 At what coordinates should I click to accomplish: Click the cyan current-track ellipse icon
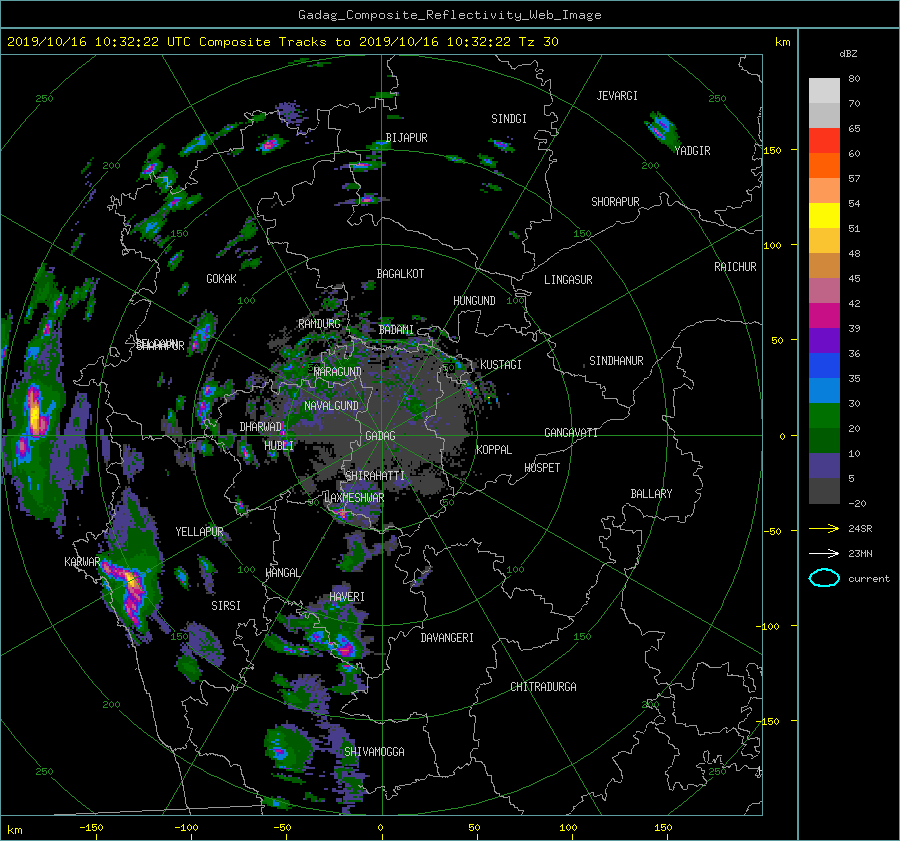pyautogui.click(x=824, y=578)
